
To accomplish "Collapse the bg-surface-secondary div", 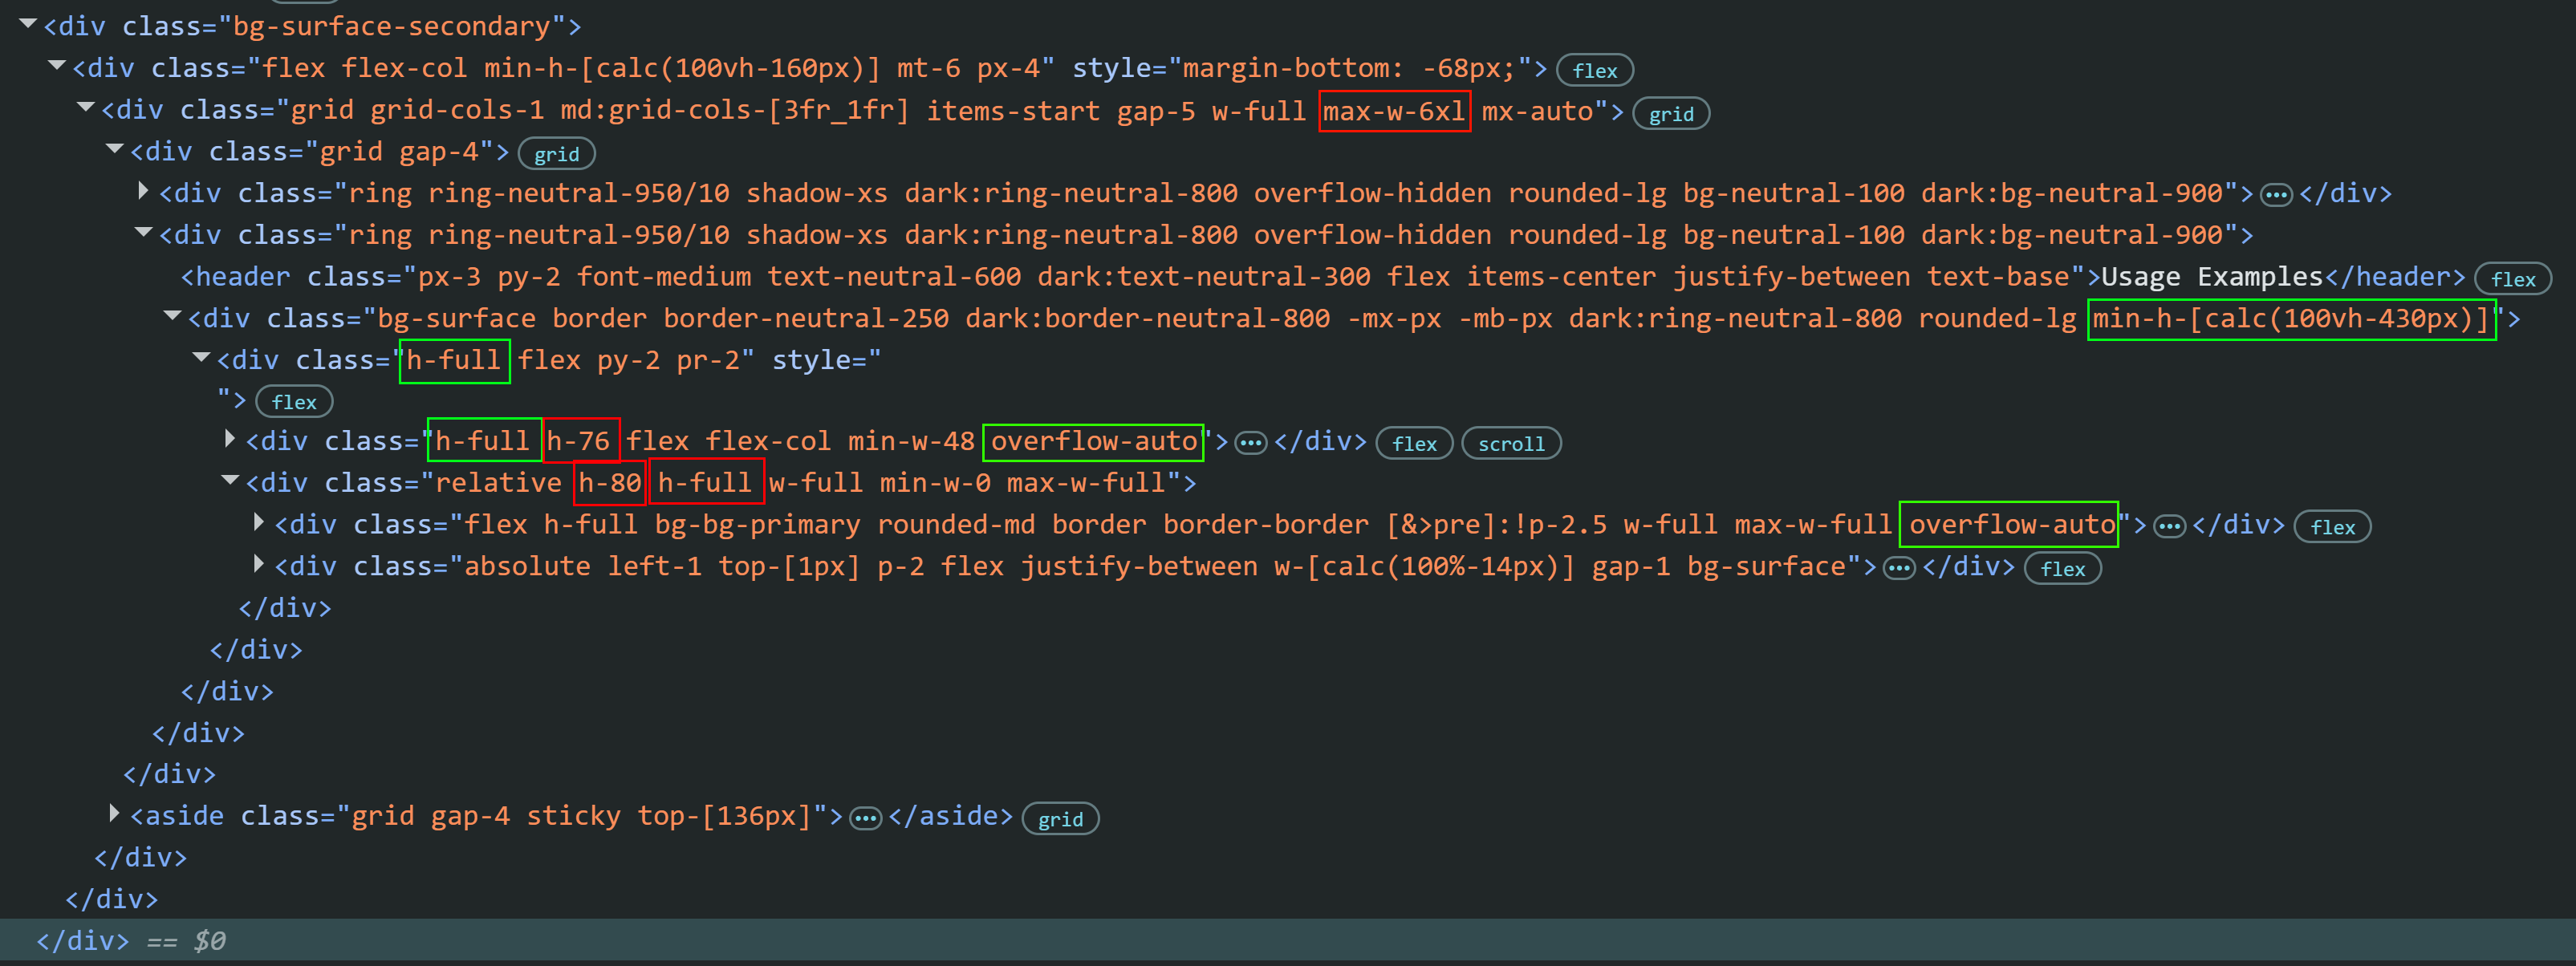I will (28, 24).
